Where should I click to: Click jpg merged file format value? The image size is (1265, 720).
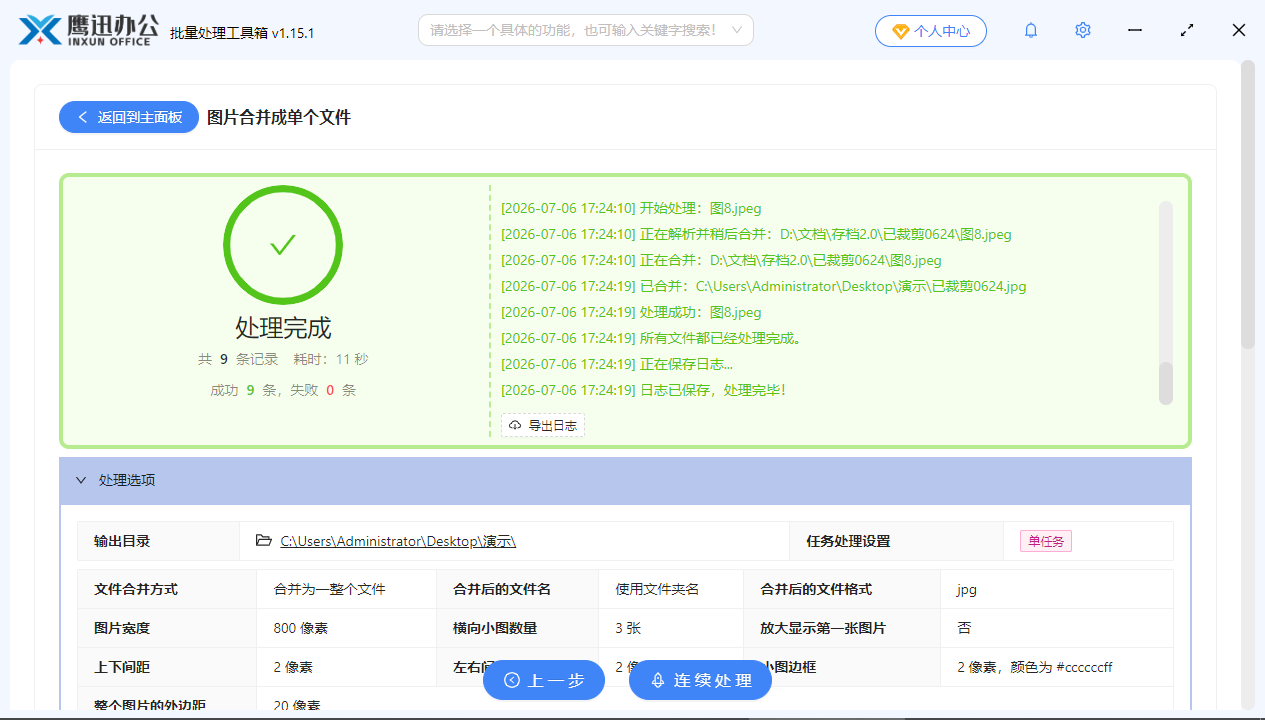click(x=966, y=590)
